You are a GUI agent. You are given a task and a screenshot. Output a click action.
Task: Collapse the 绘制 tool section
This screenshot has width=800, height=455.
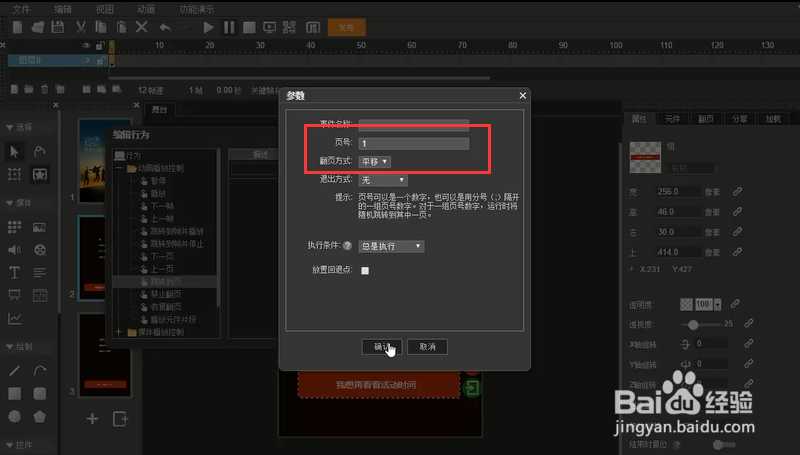(10, 347)
